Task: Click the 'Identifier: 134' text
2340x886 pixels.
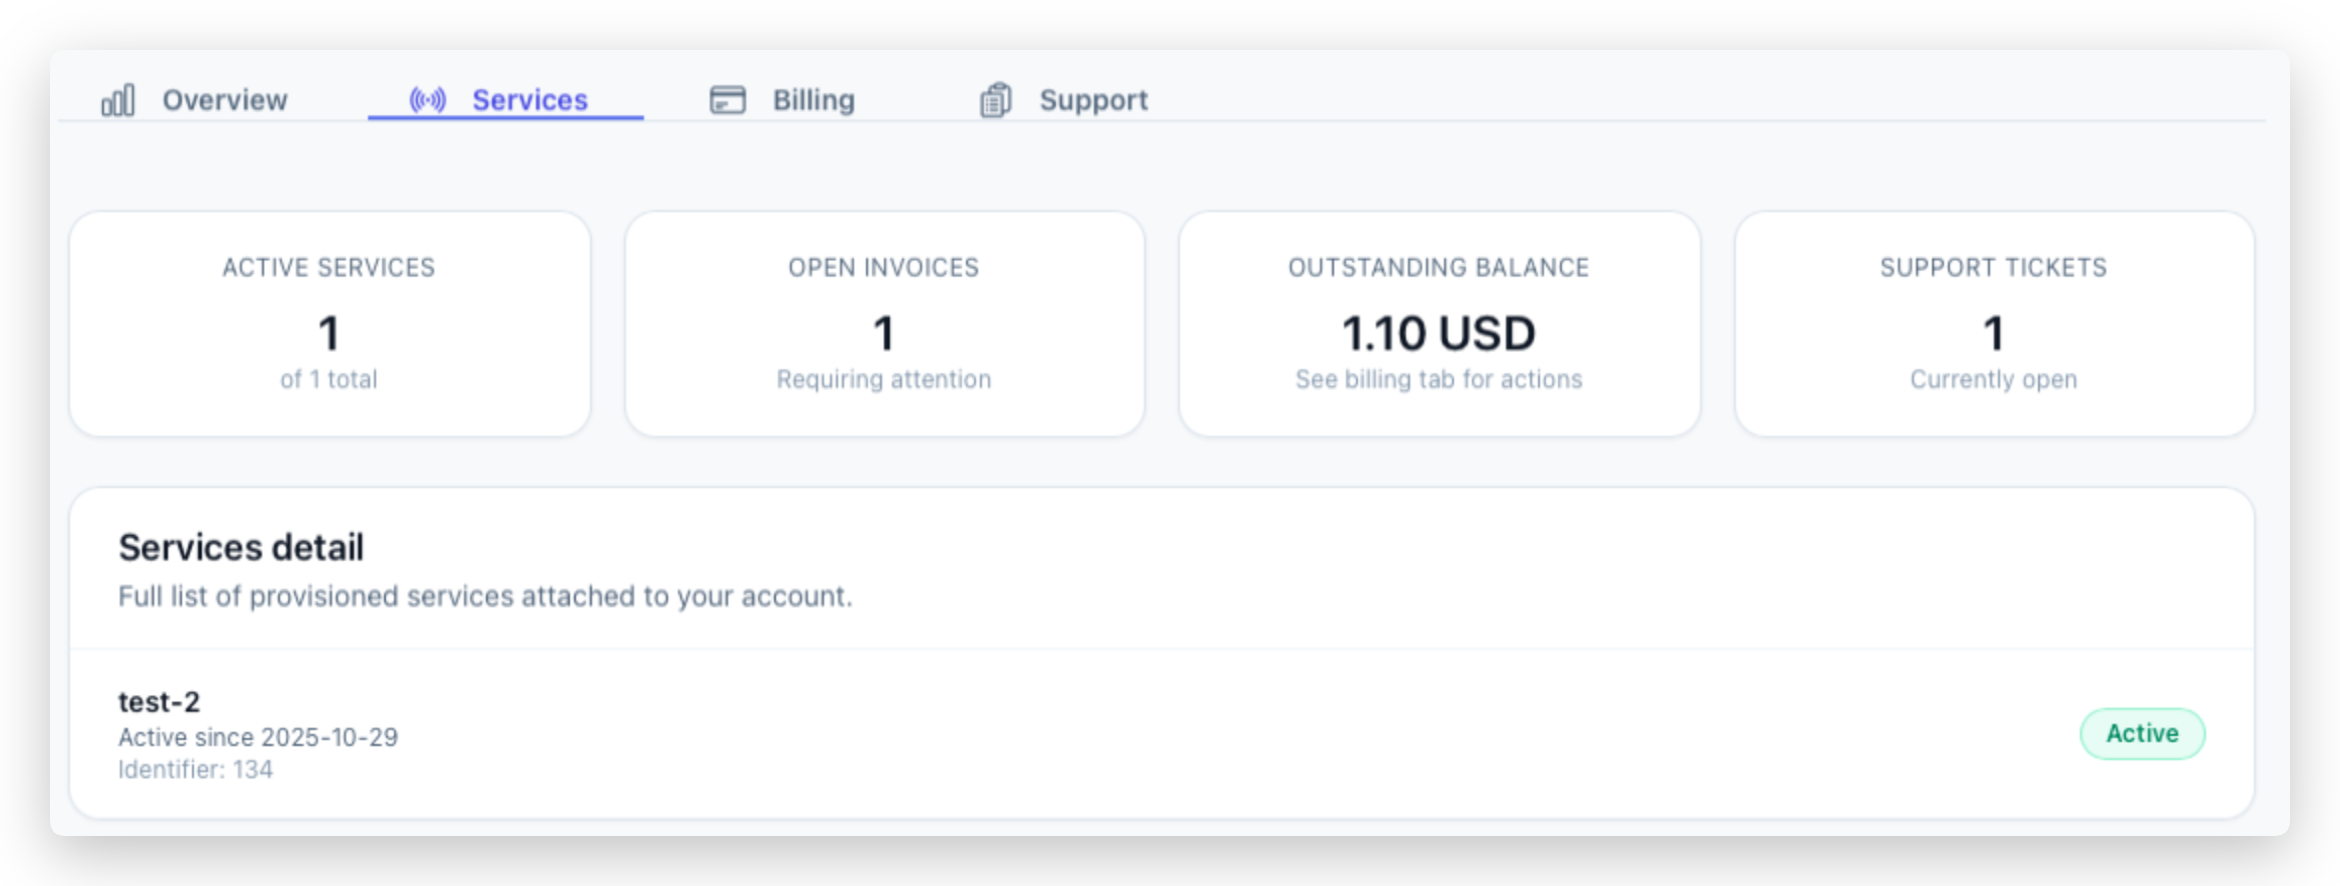Action: tap(195, 770)
